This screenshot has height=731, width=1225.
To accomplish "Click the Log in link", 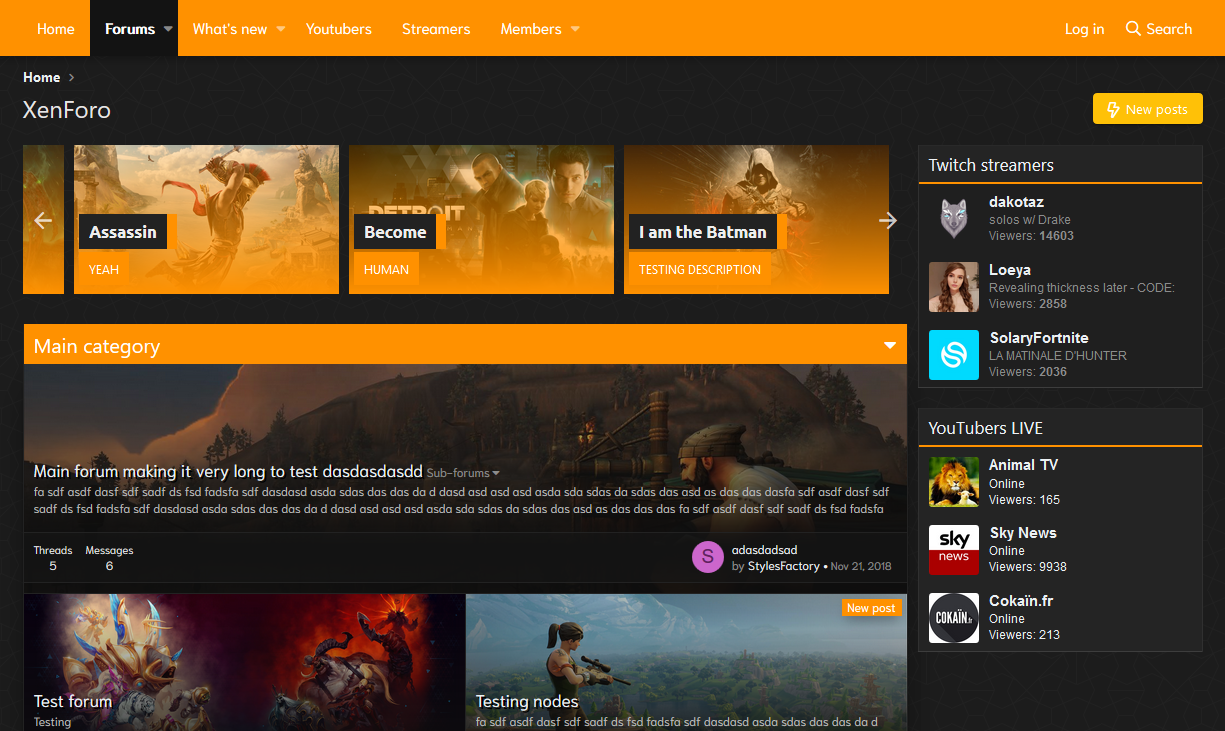I will [1084, 29].
